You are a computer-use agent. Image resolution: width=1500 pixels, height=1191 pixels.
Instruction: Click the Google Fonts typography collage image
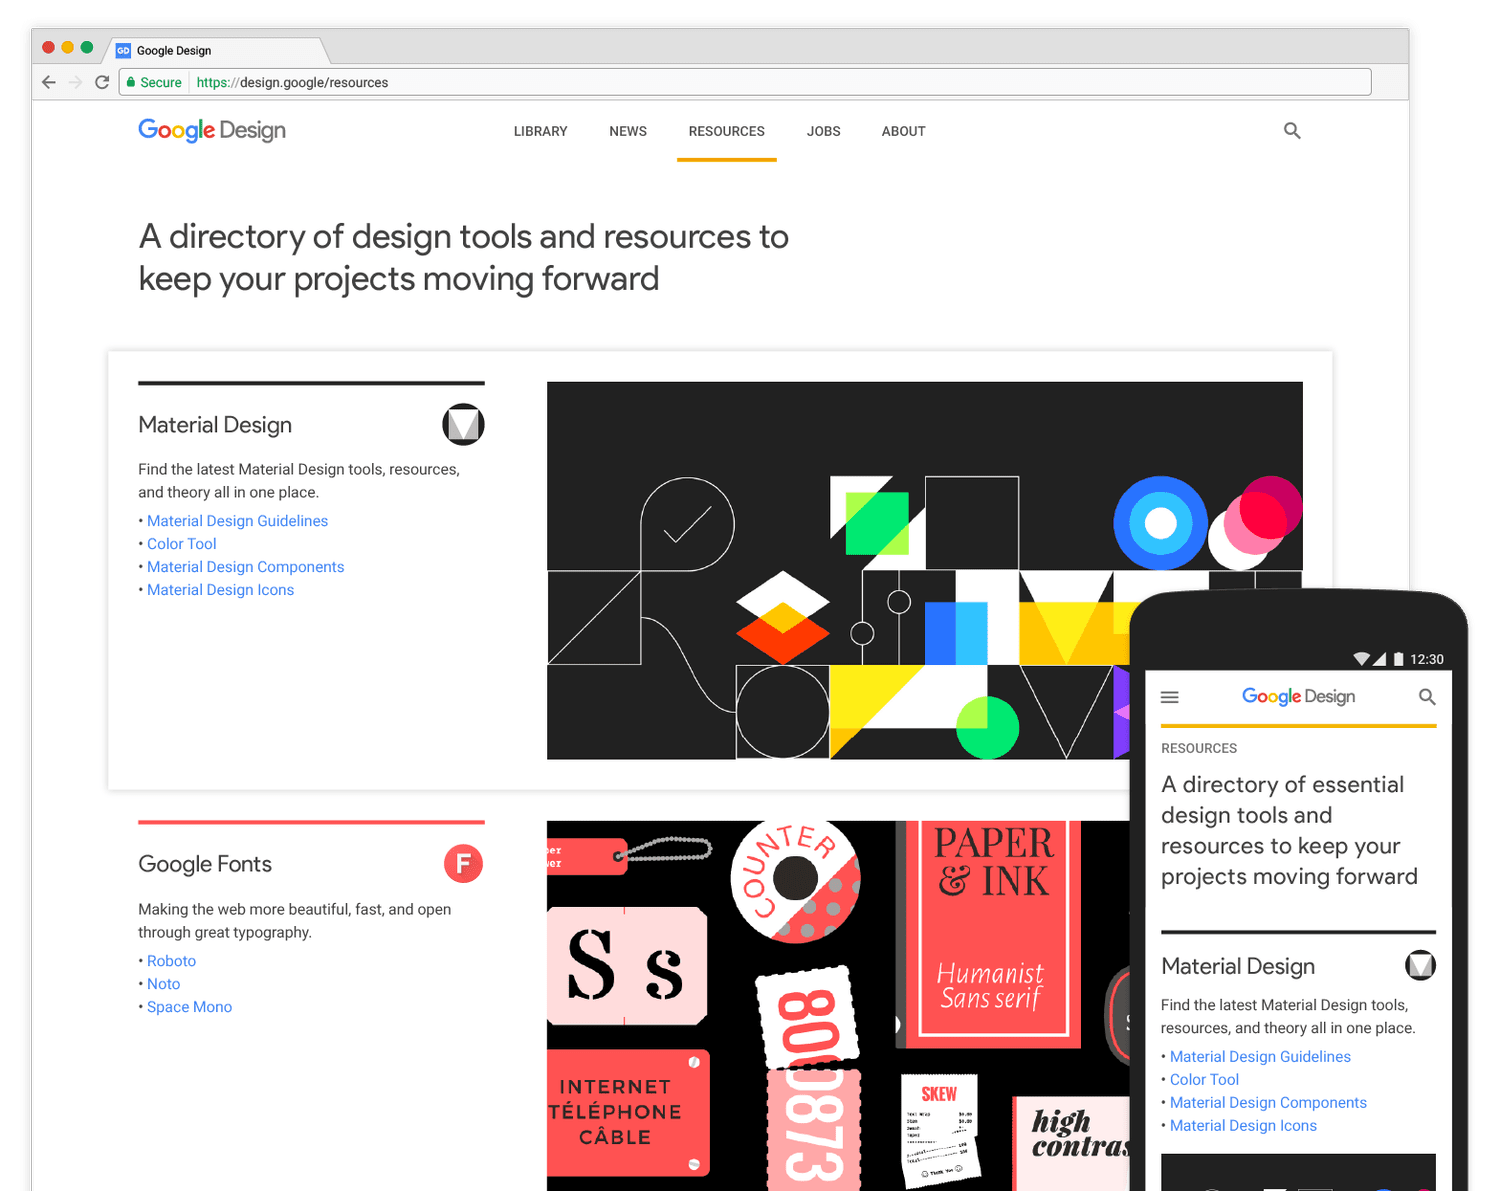tap(838, 1005)
